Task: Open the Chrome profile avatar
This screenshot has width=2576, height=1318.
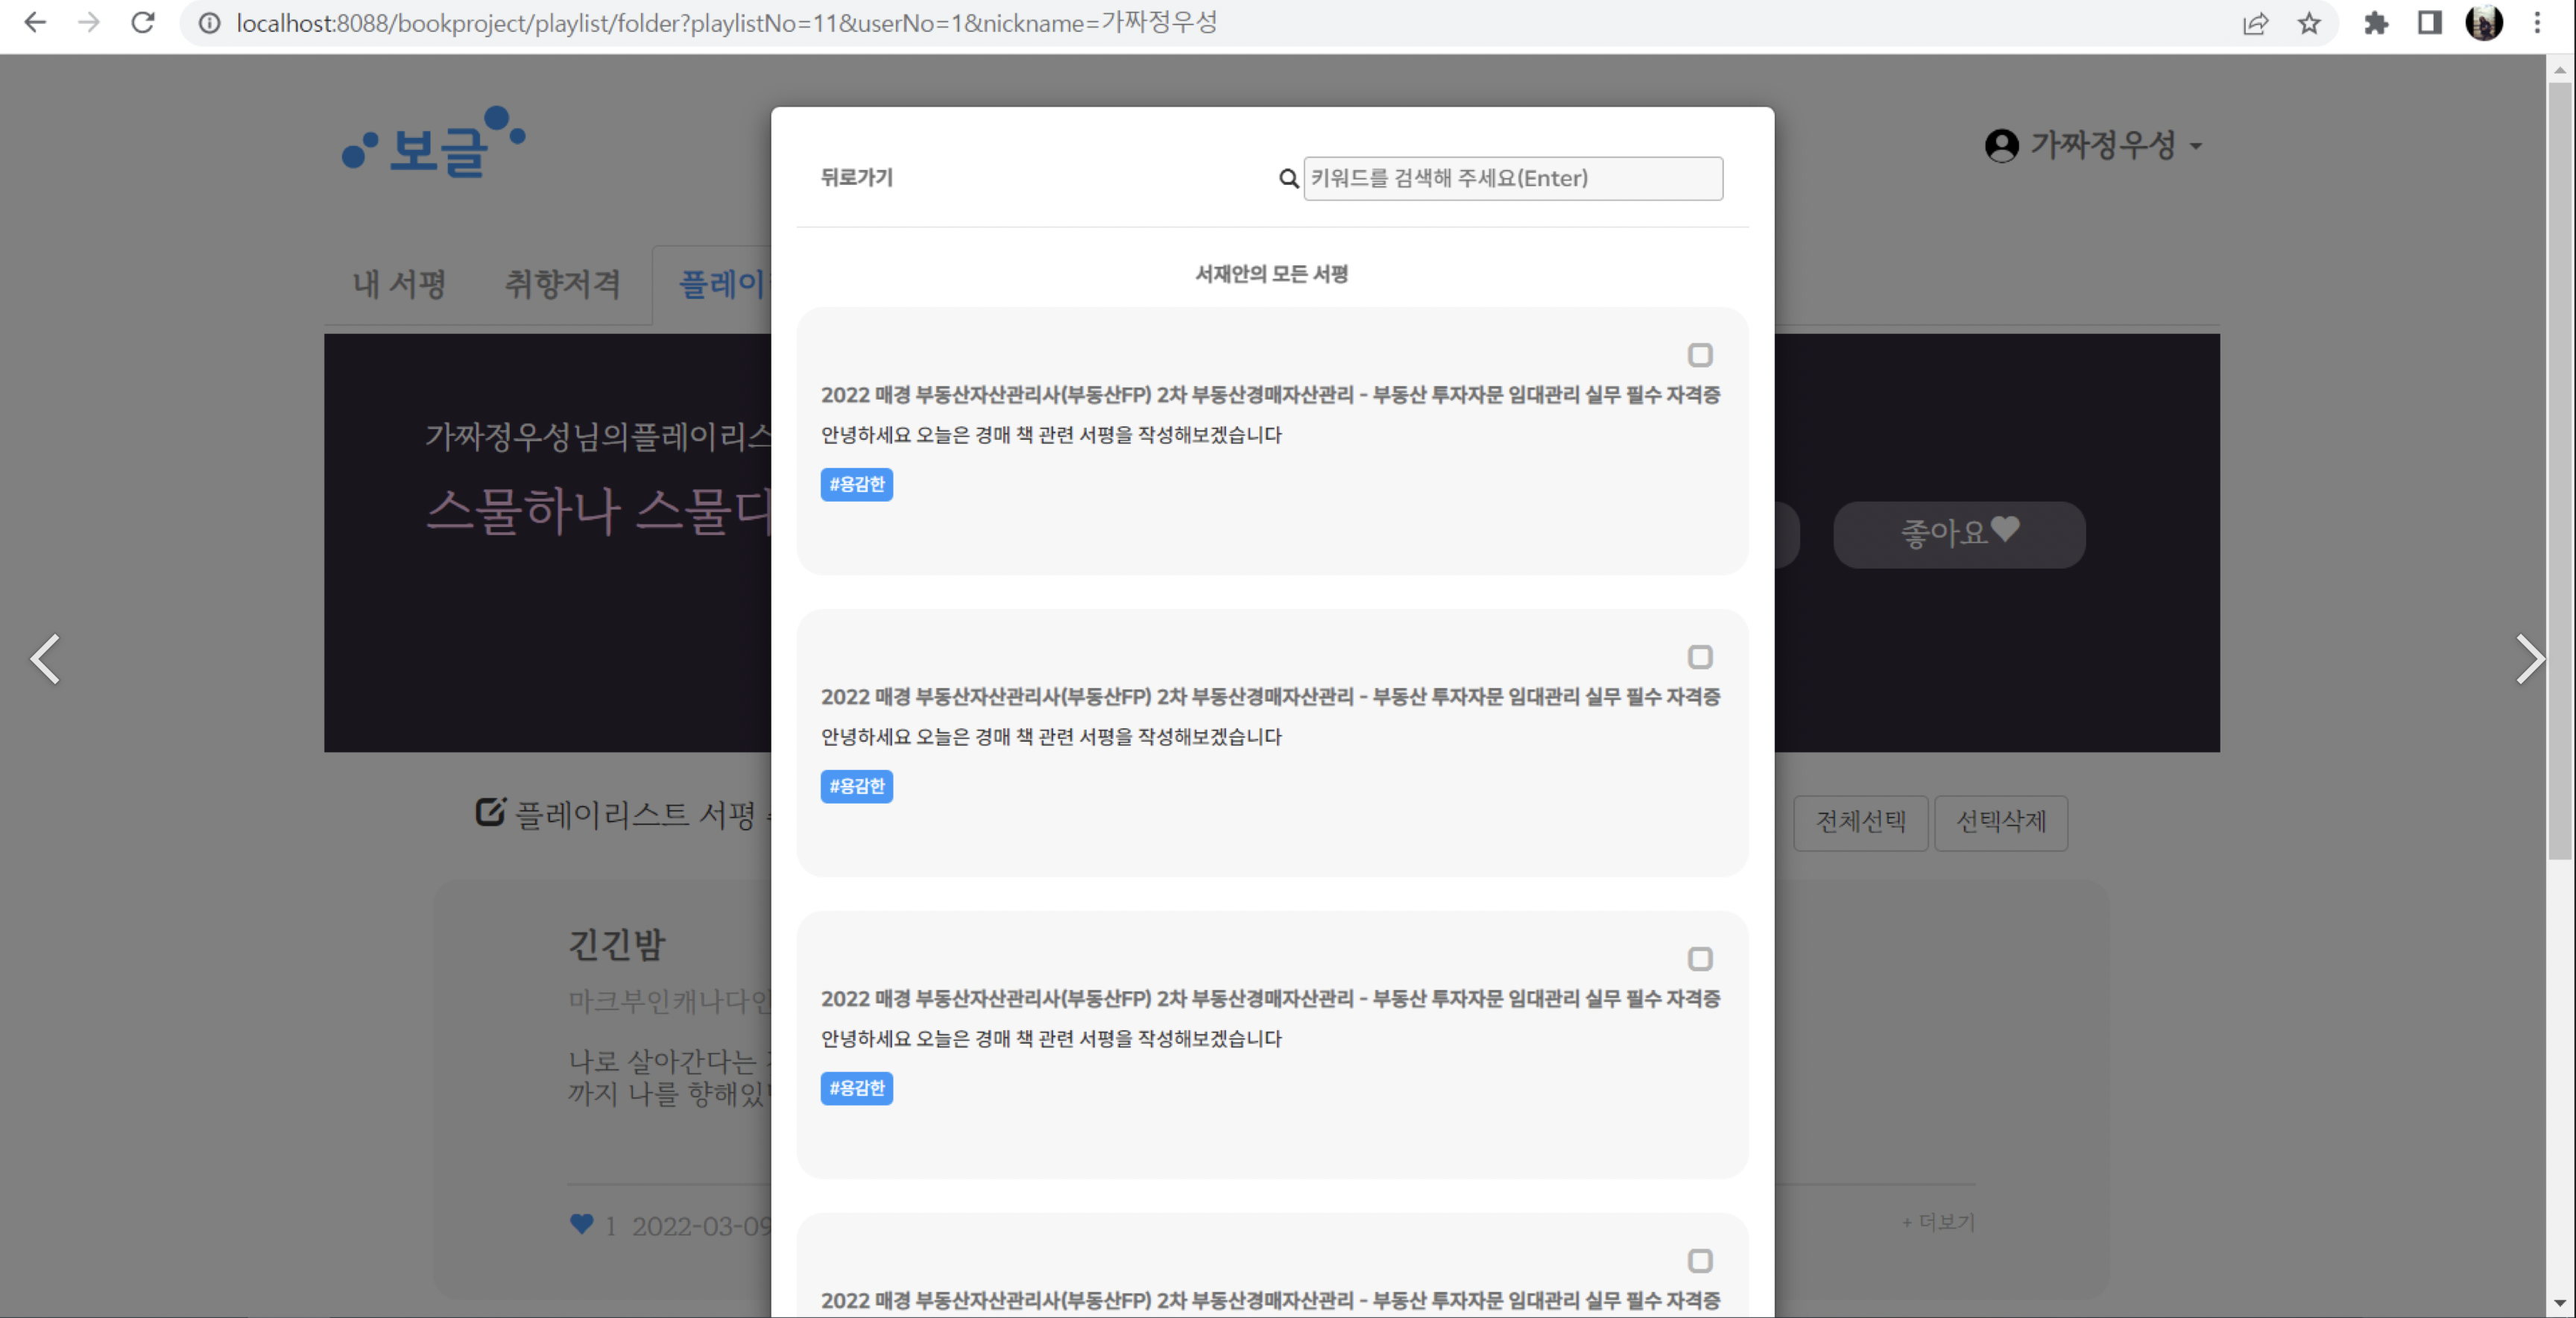Action: [2484, 22]
